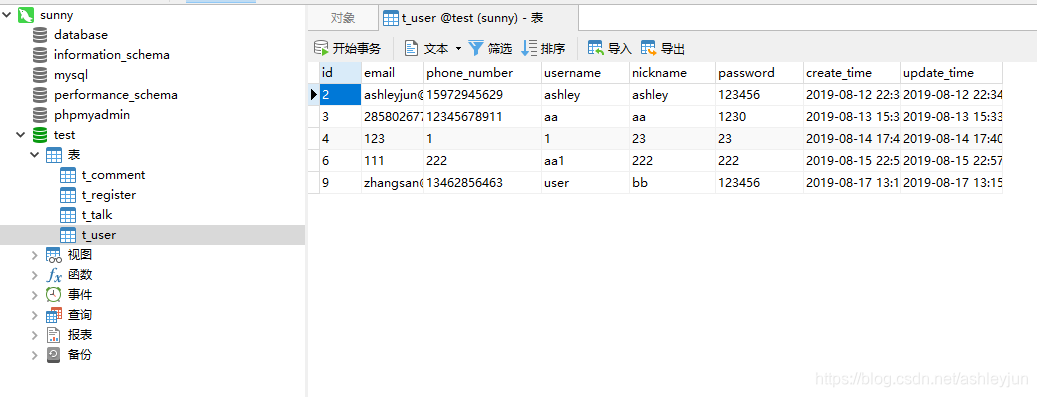
Task: Click the phpmyadmin database icon
Action: click(40, 114)
